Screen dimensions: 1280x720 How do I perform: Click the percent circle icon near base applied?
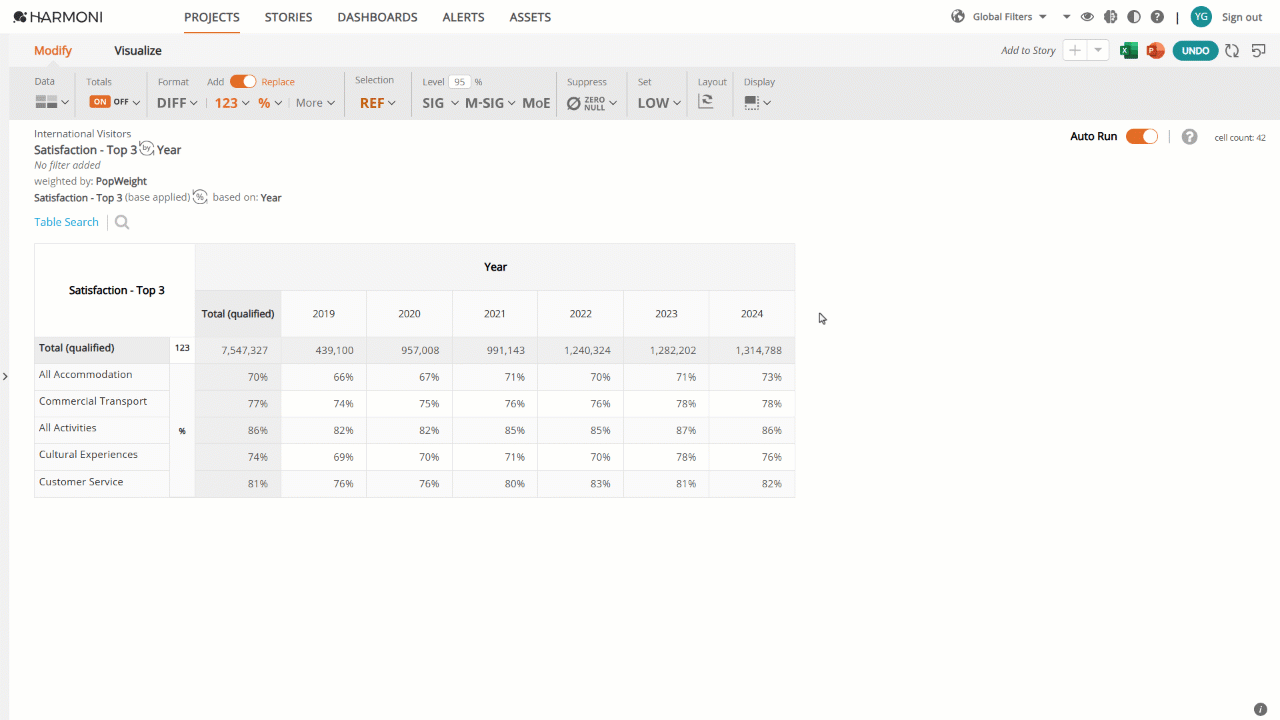200,197
